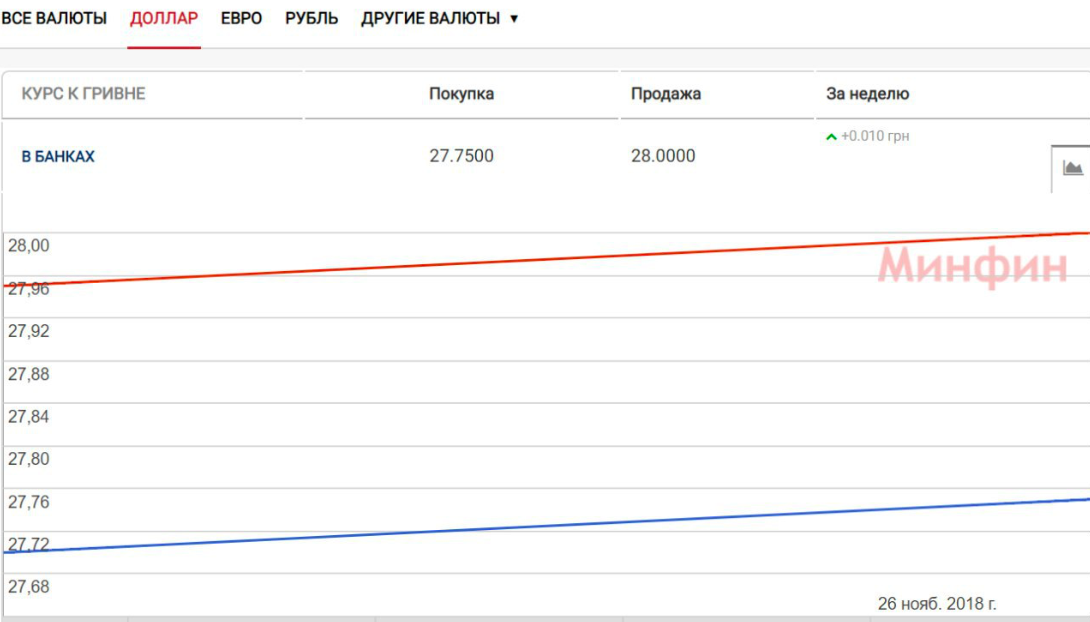Switch to the РУБЛЬ tab
This screenshot has width=1090, height=622.
click(311, 18)
